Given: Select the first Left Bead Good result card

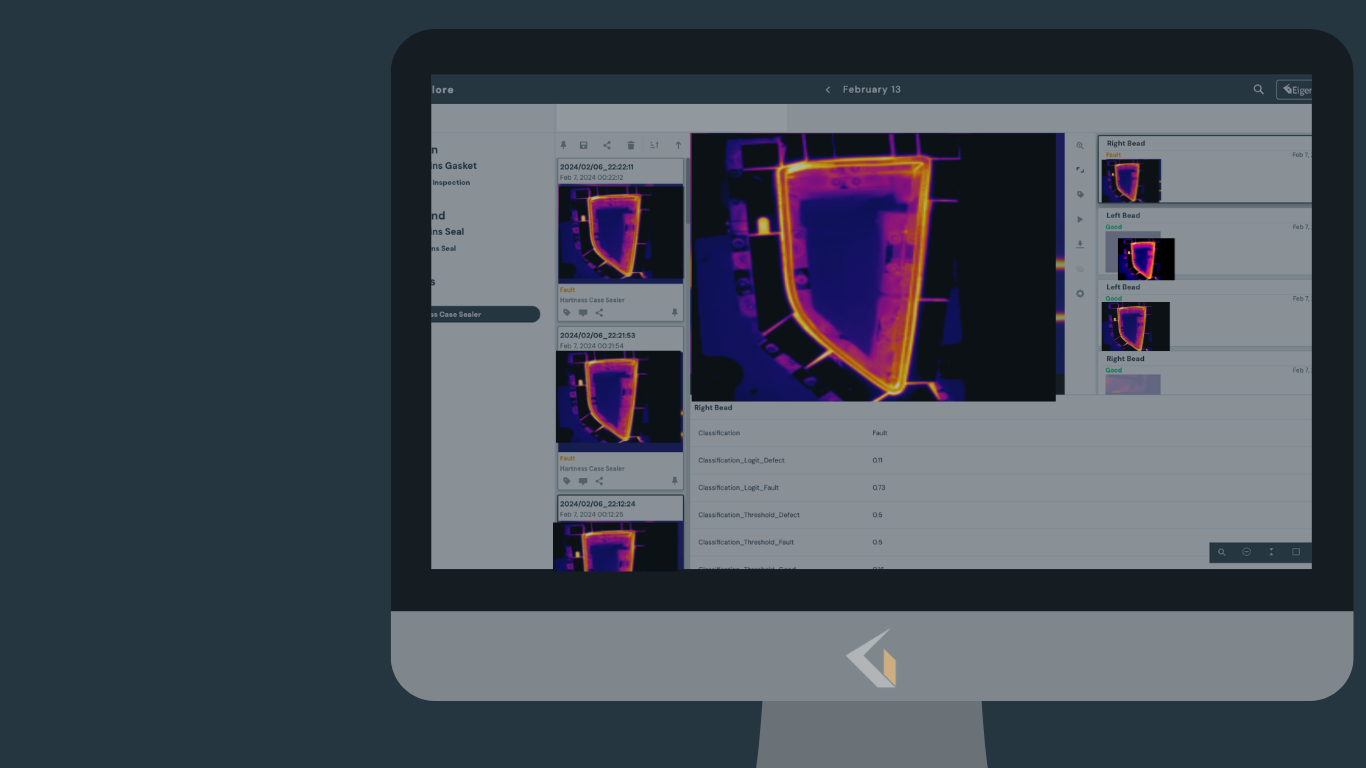Looking at the screenshot, I should (x=1205, y=242).
